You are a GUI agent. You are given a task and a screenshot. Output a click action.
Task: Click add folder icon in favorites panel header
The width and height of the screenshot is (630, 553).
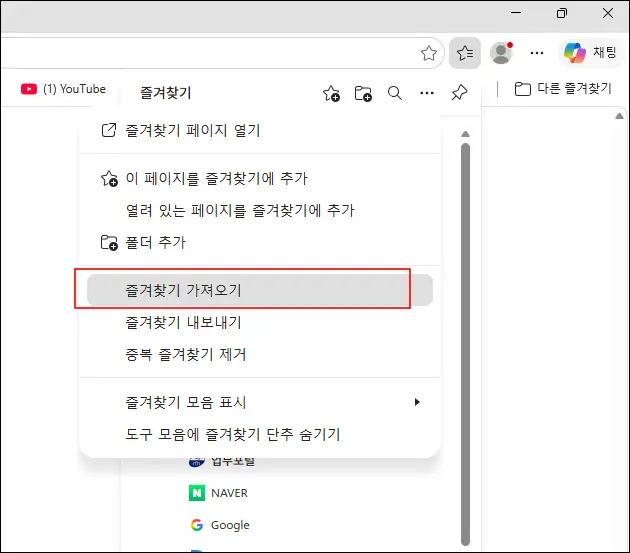point(363,94)
